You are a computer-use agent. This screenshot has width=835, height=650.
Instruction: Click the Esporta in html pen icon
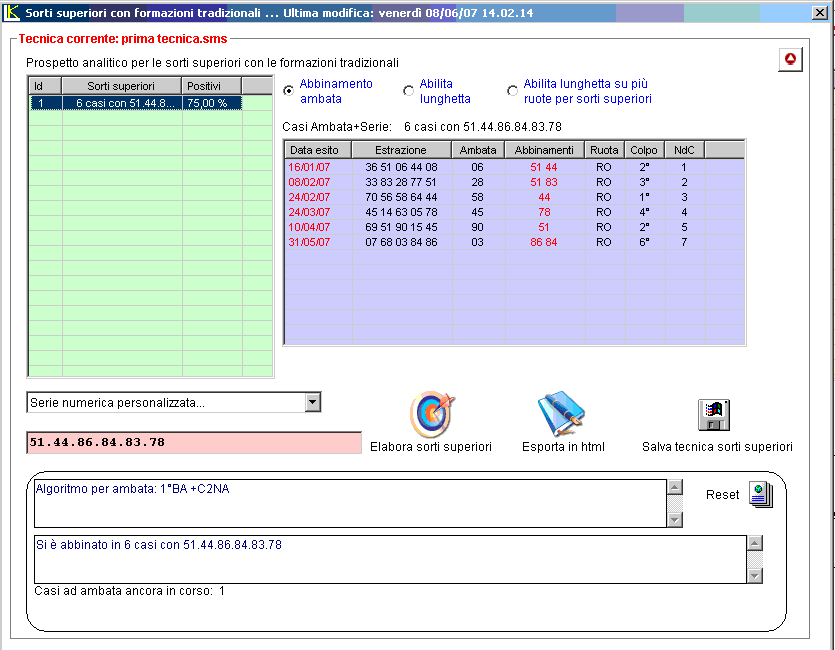[561, 414]
